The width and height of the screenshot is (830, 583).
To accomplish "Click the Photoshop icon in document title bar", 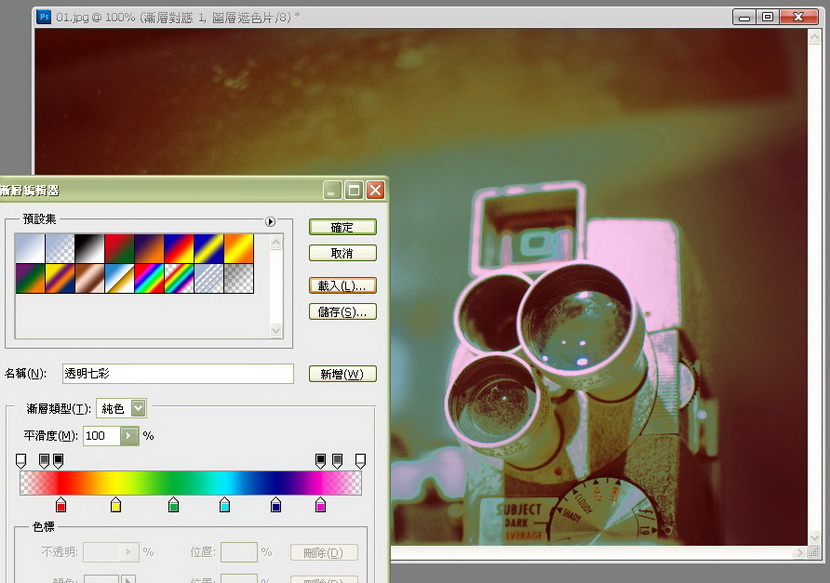I will coord(44,17).
